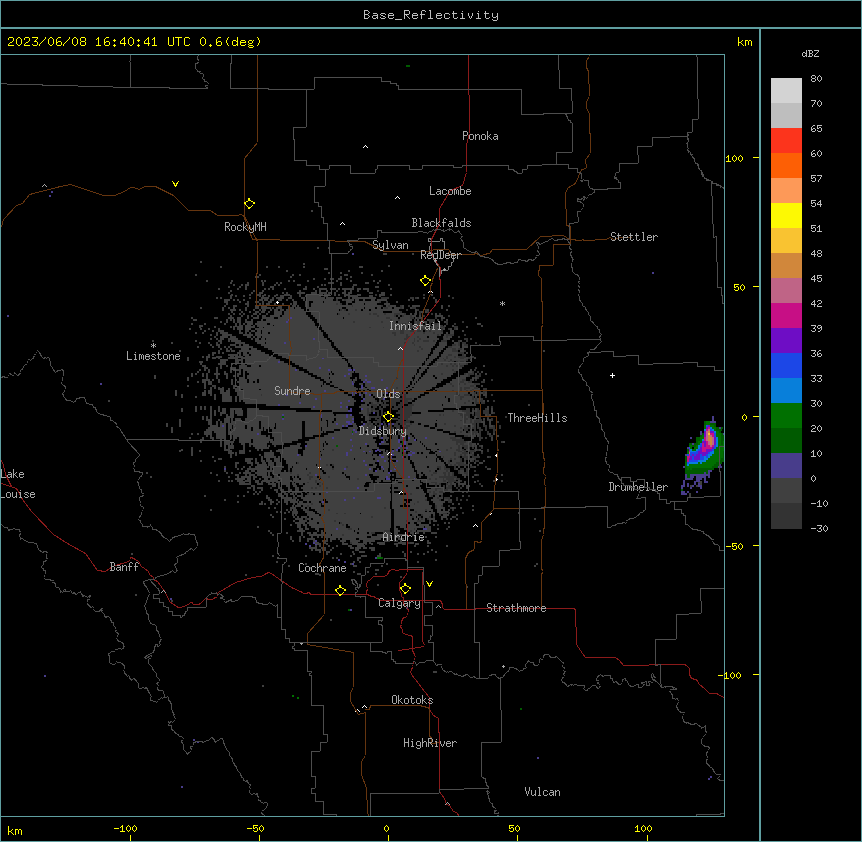Click the Banff label
The image size is (862, 842).
[124, 567]
